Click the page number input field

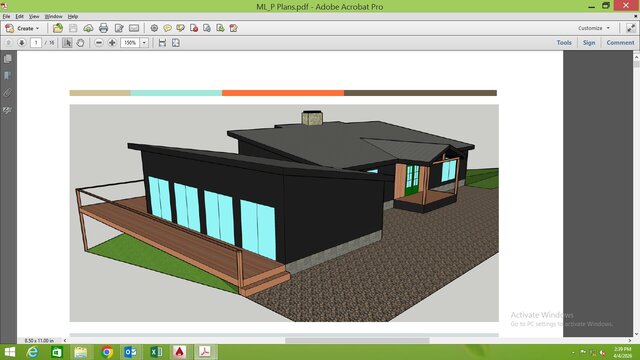36,42
